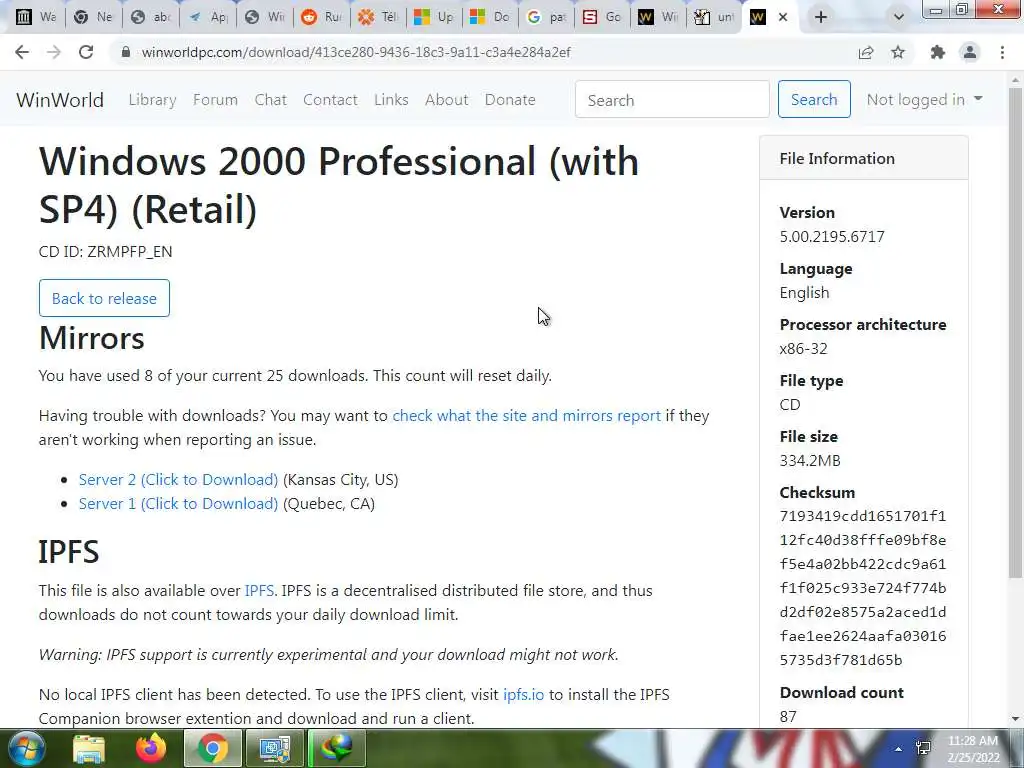
Task: Click the network tray icon
Action: click(923, 749)
